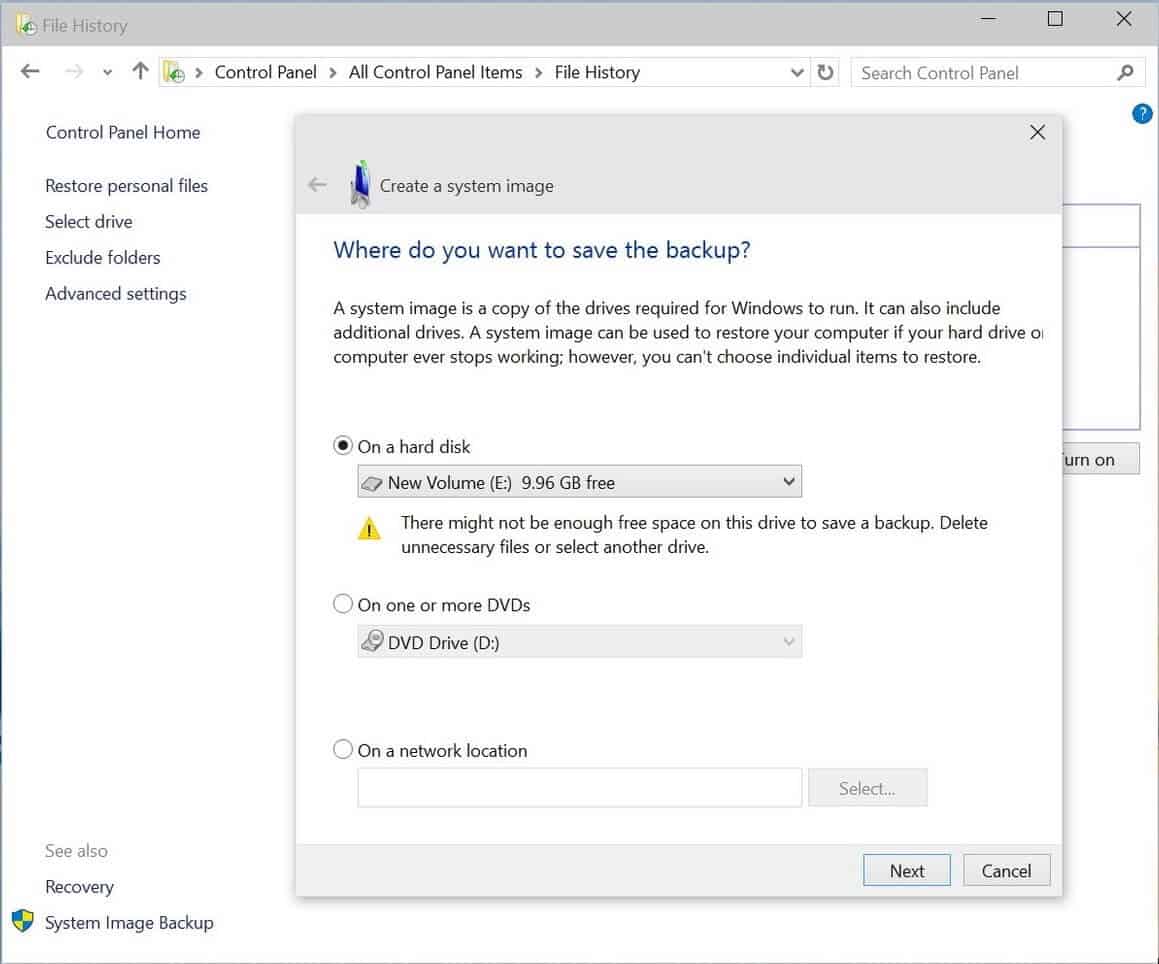Open the New Volume (E:) drive dropdown

(x=789, y=481)
